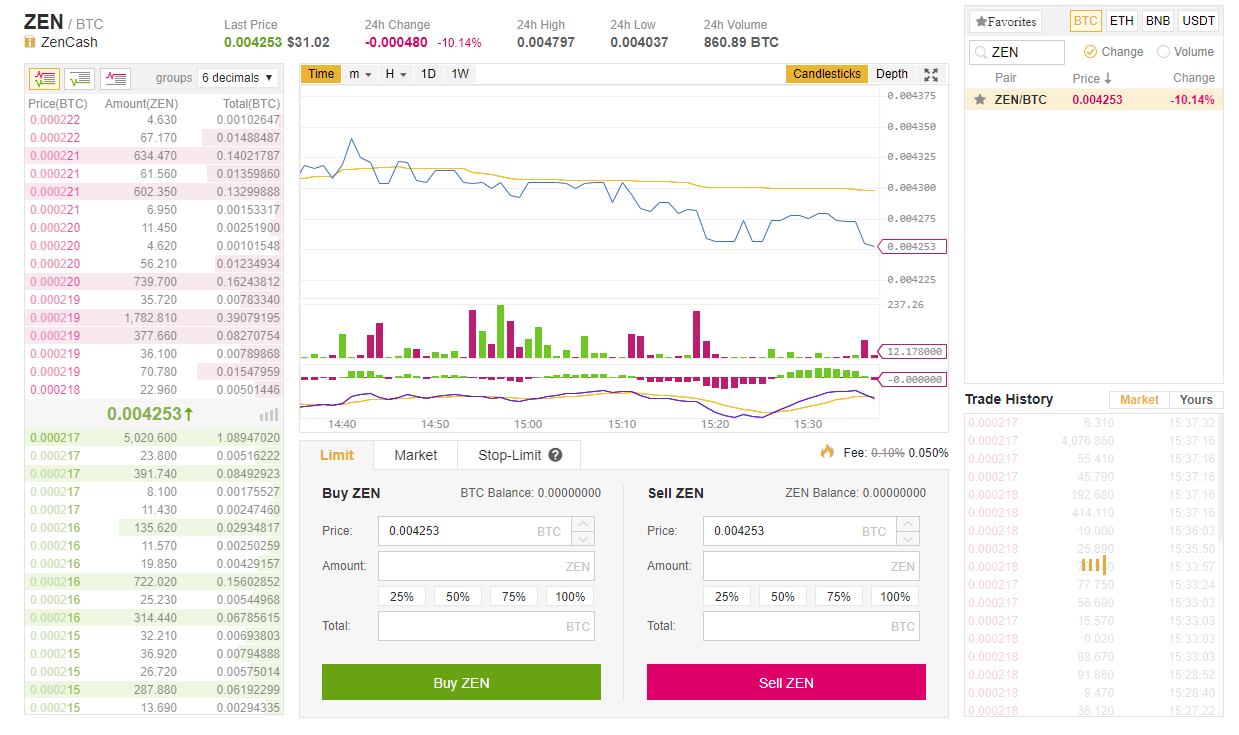
Task: Set buy amount to 50%
Action: pos(458,596)
